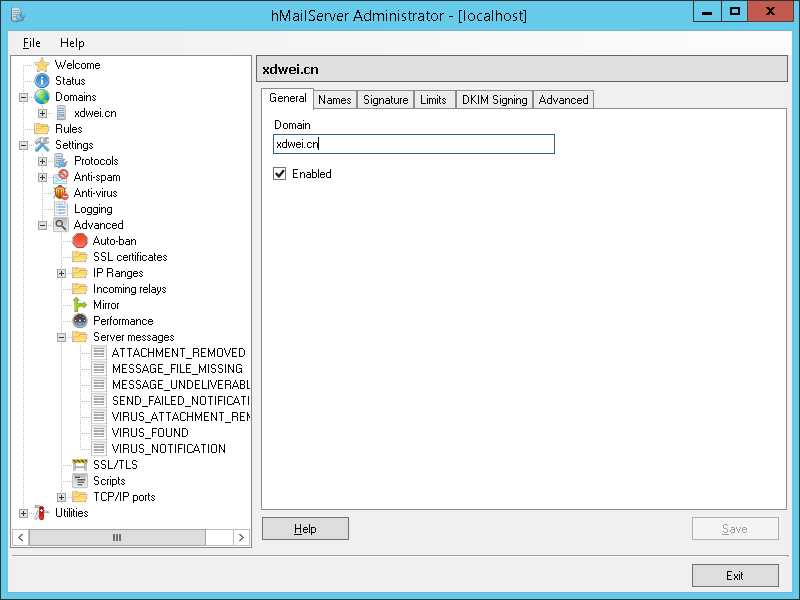The width and height of the screenshot is (800, 600).
Task: Expand the IP Ranges tree node
Action: pyautogui.click(x=61, y=273)
